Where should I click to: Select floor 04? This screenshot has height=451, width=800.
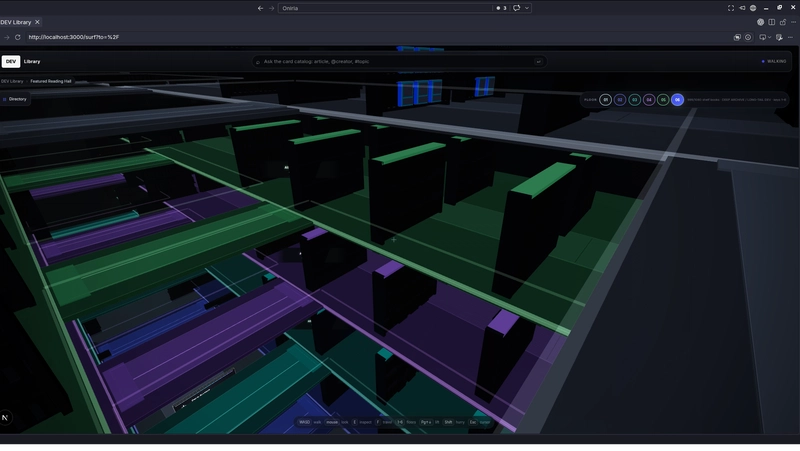649,100
